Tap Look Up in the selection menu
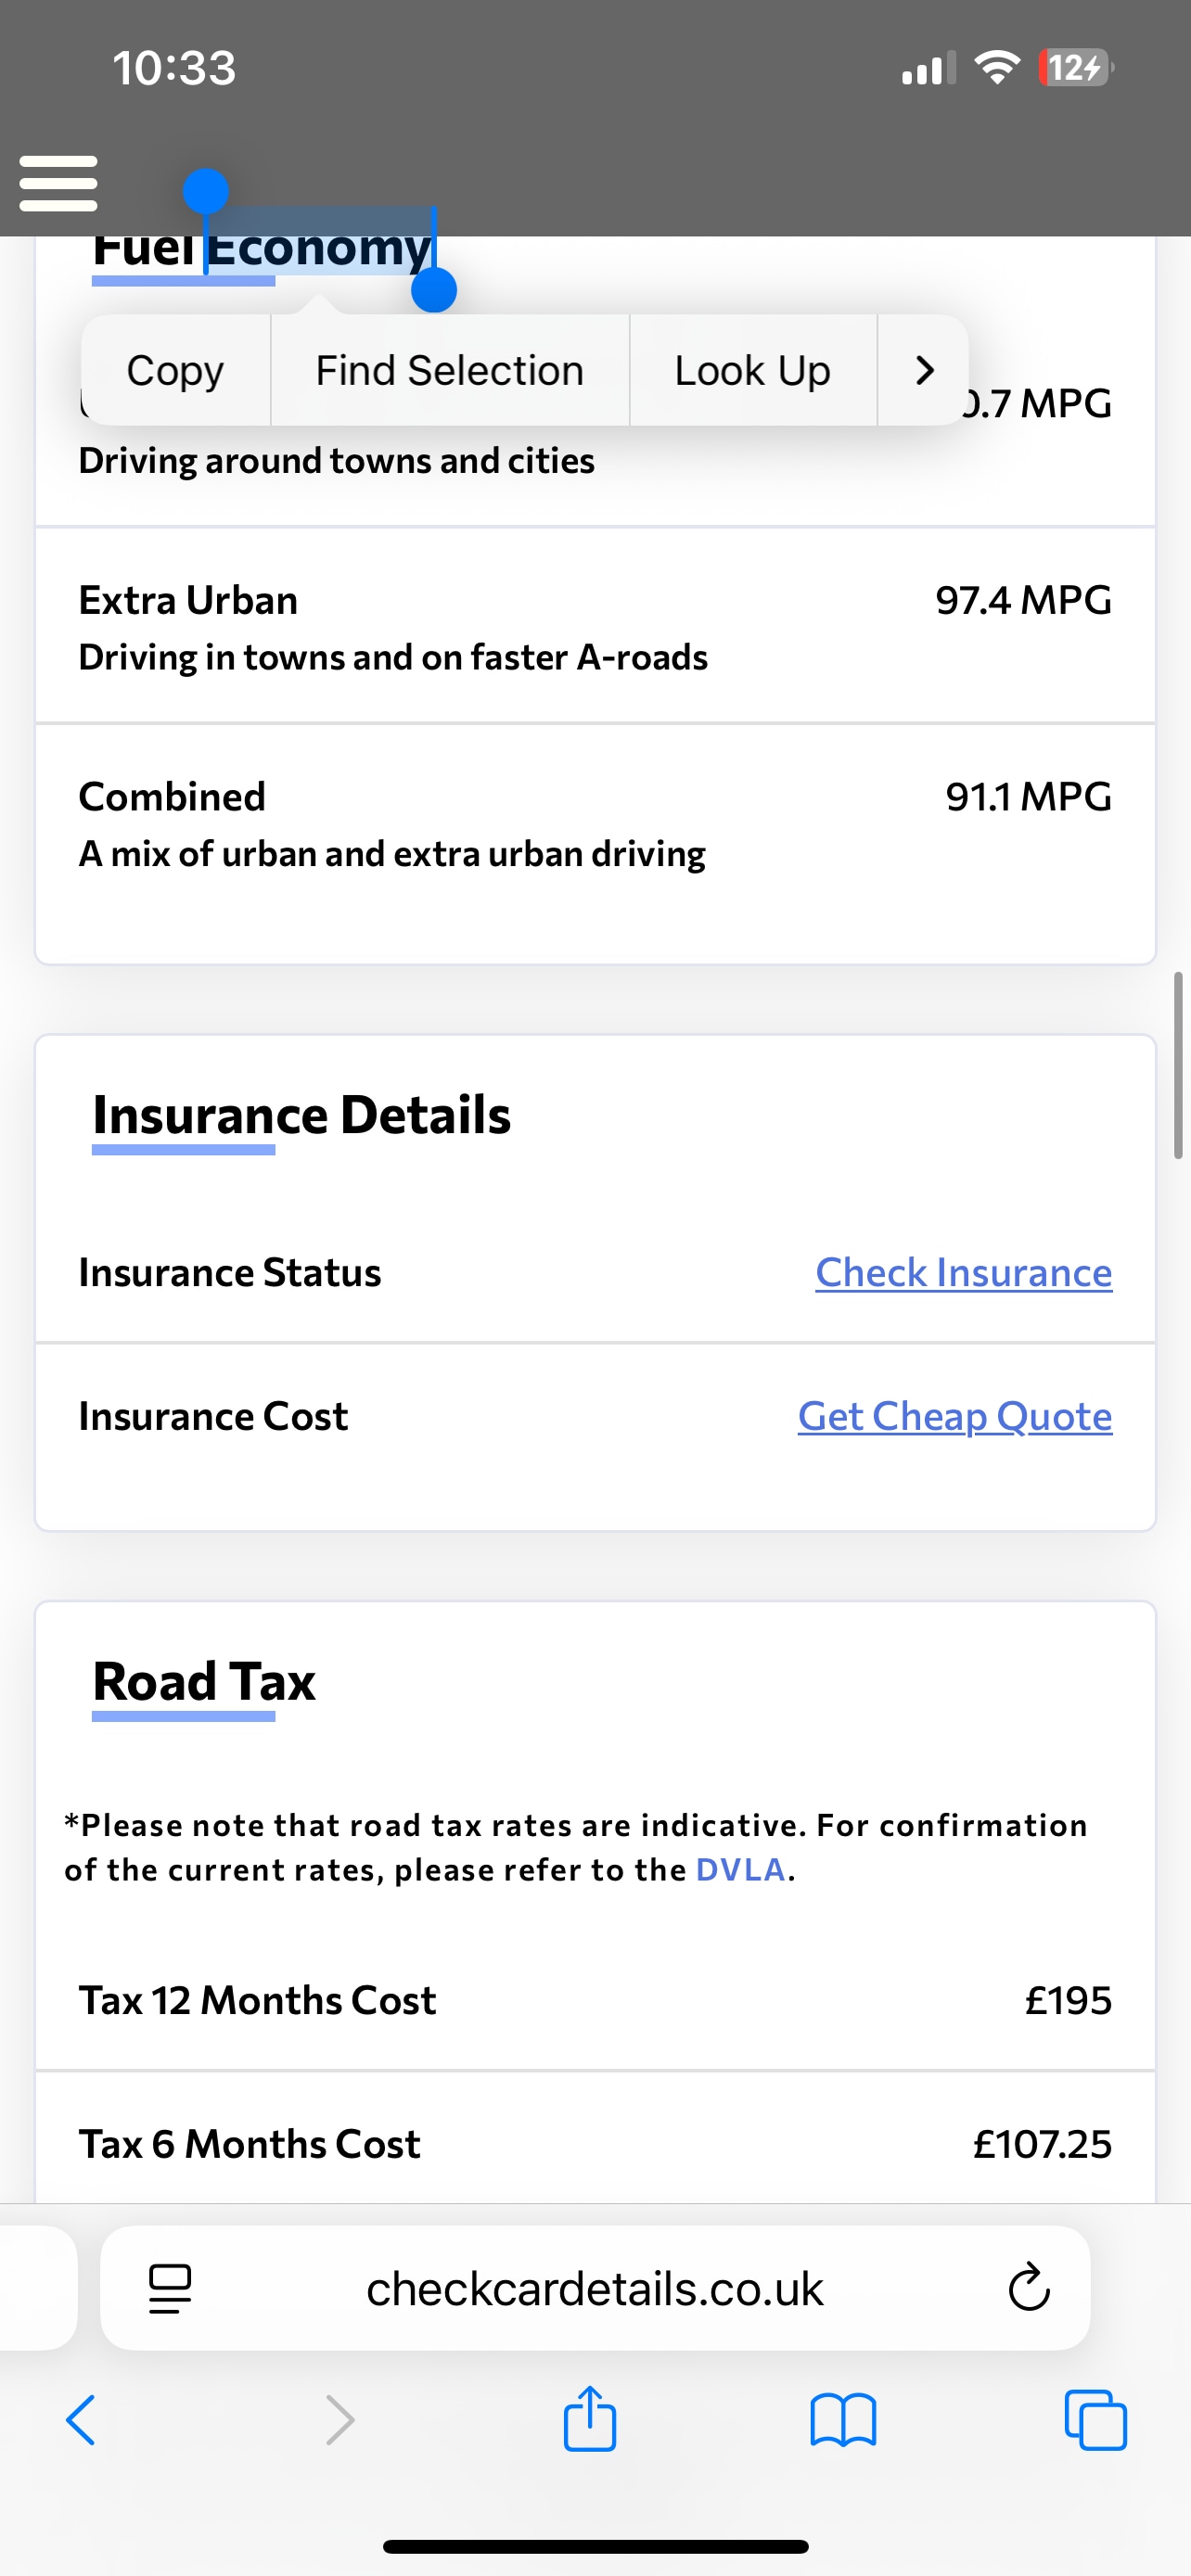Image resolution: width=1191 pixels, height=2576 pixels. (x=752, y=370)
